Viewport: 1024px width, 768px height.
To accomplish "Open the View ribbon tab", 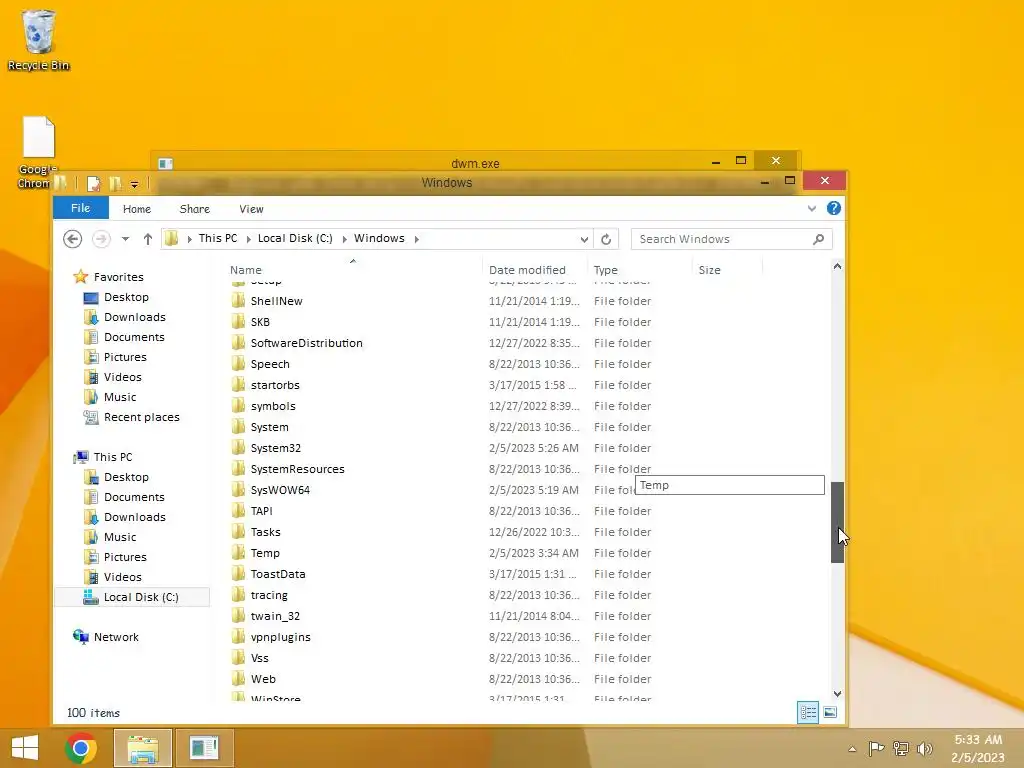I will click(x=251, y=209).
